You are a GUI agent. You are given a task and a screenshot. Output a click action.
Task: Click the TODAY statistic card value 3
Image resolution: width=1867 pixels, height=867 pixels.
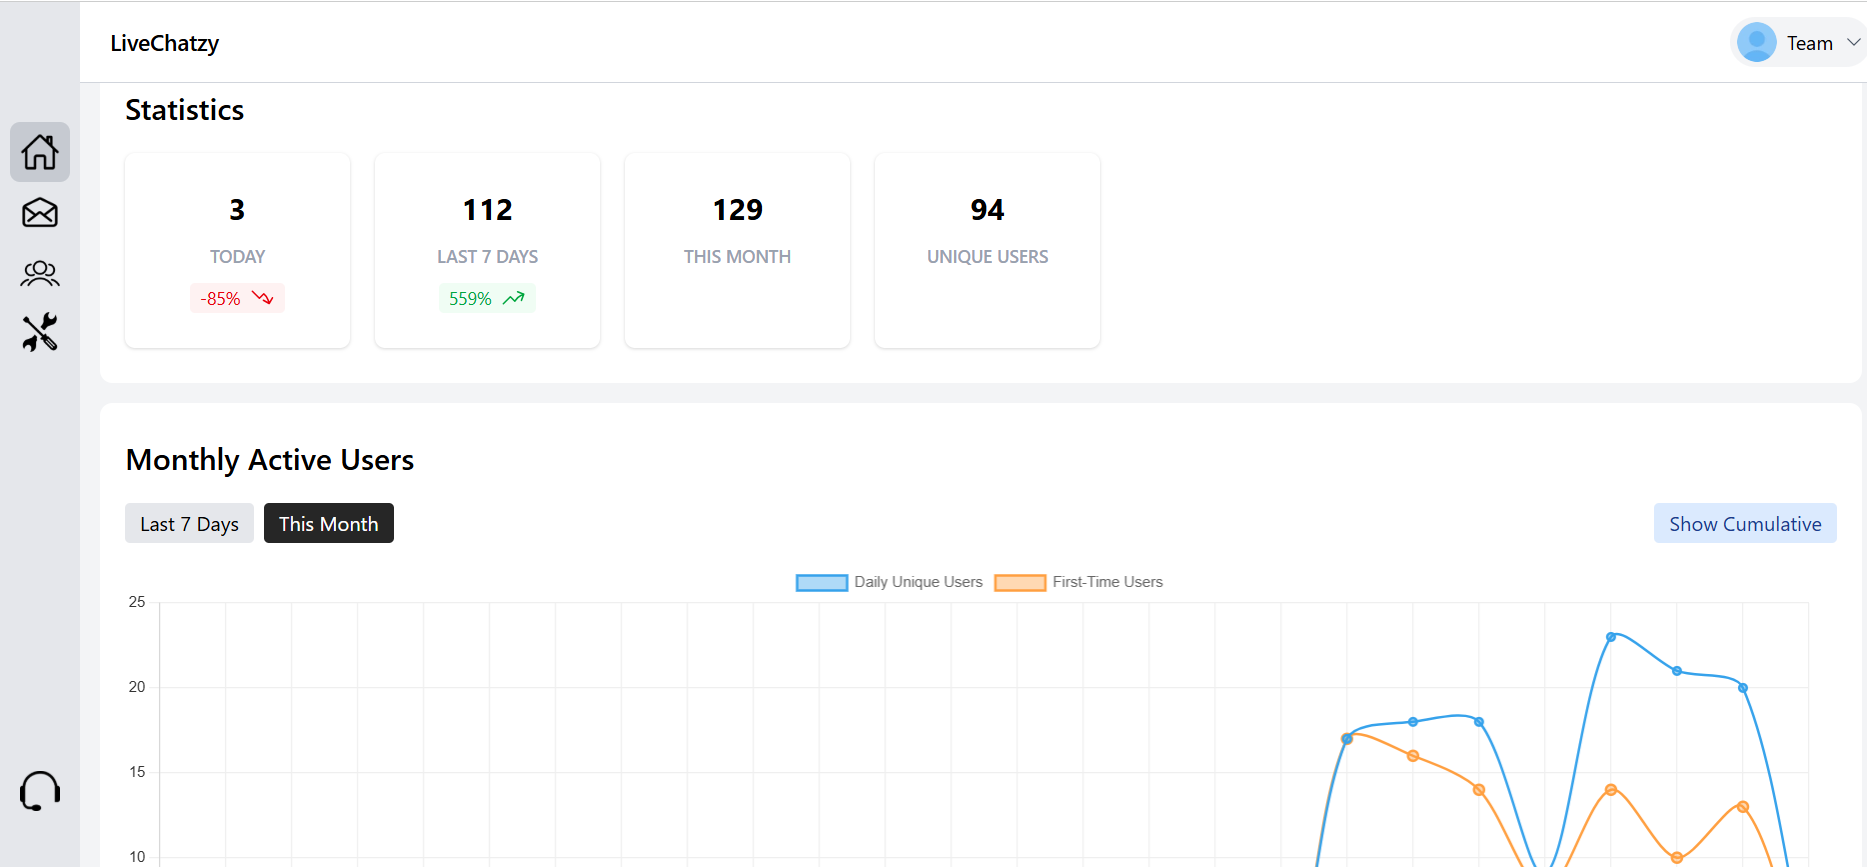[x=237, y=210]
